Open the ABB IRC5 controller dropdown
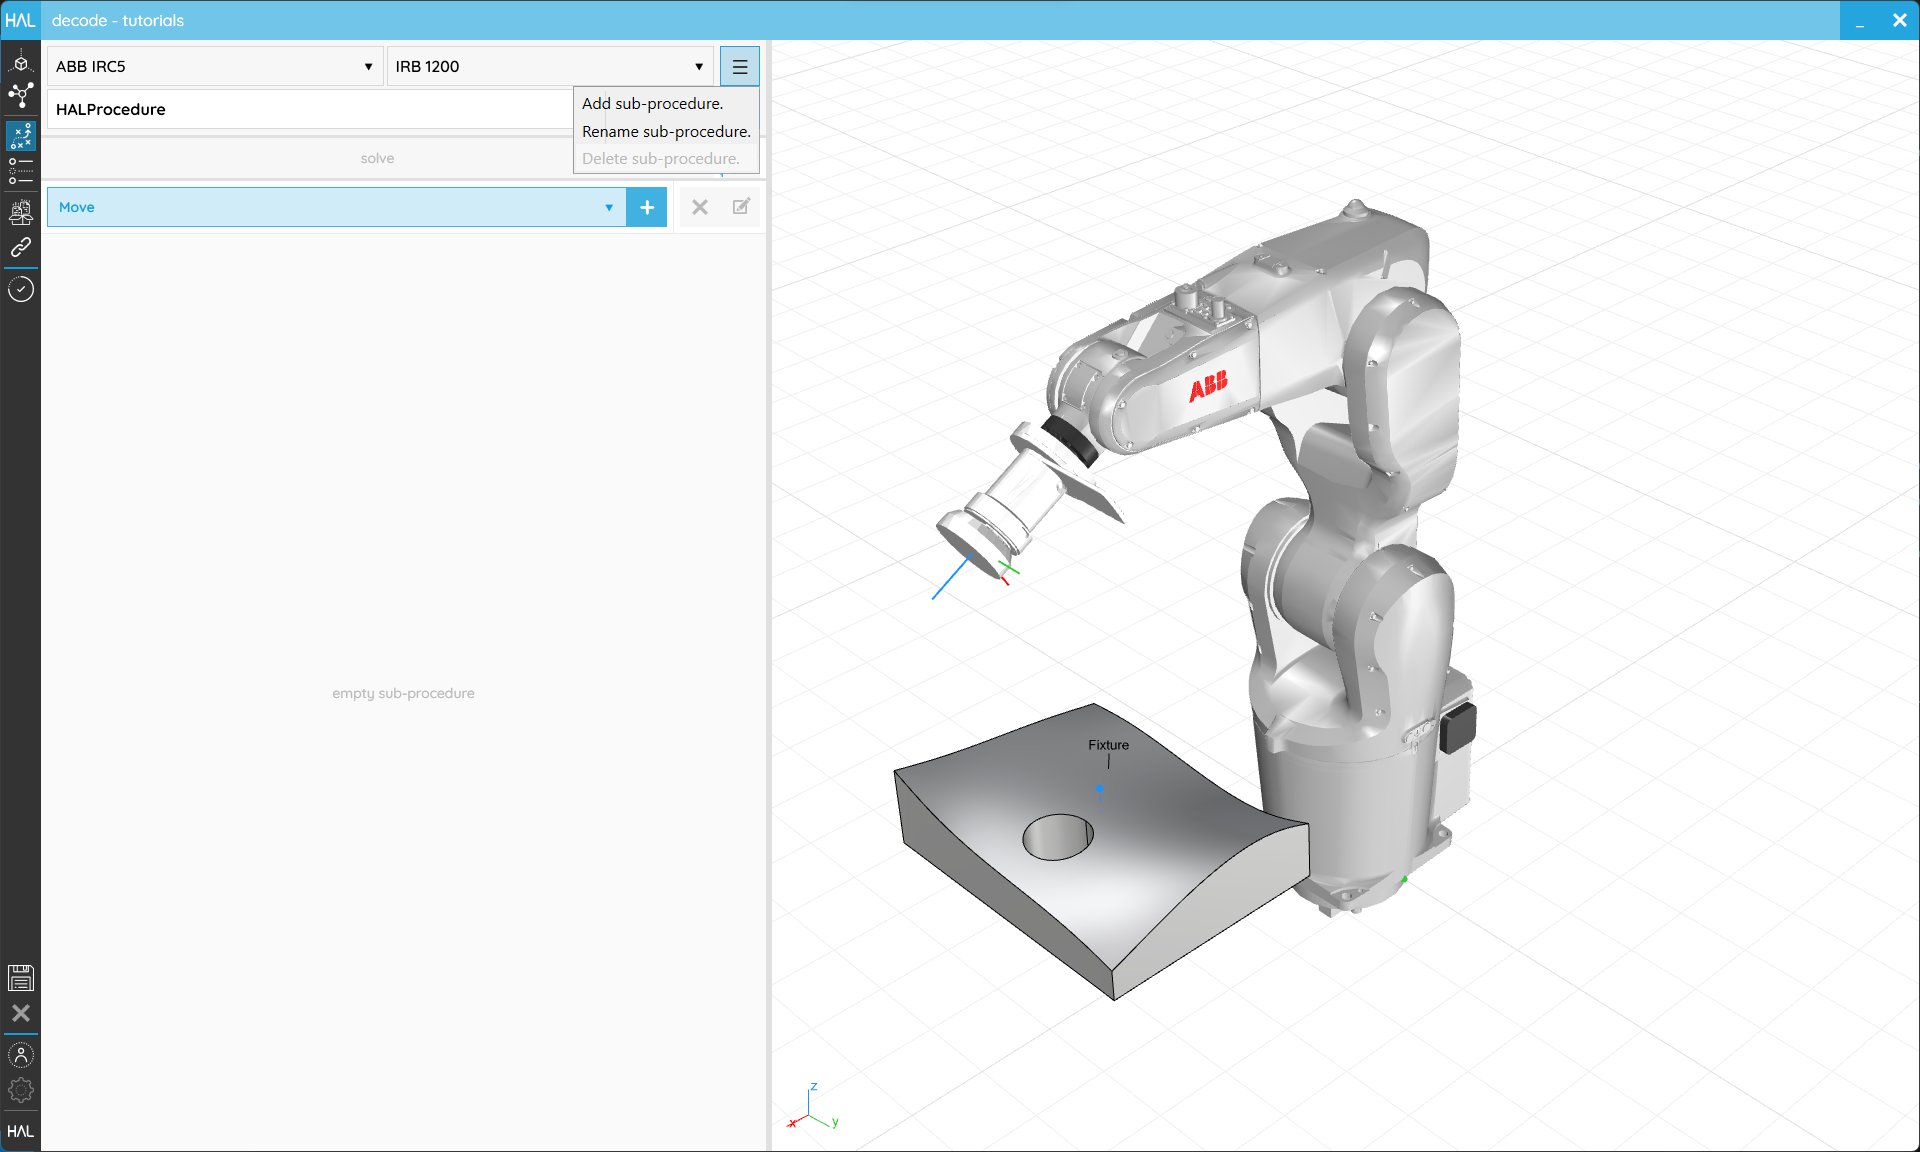Image resolution: width=1920 pixels, height=1152 pixels. pyautogui.click(x=215, y=67)
